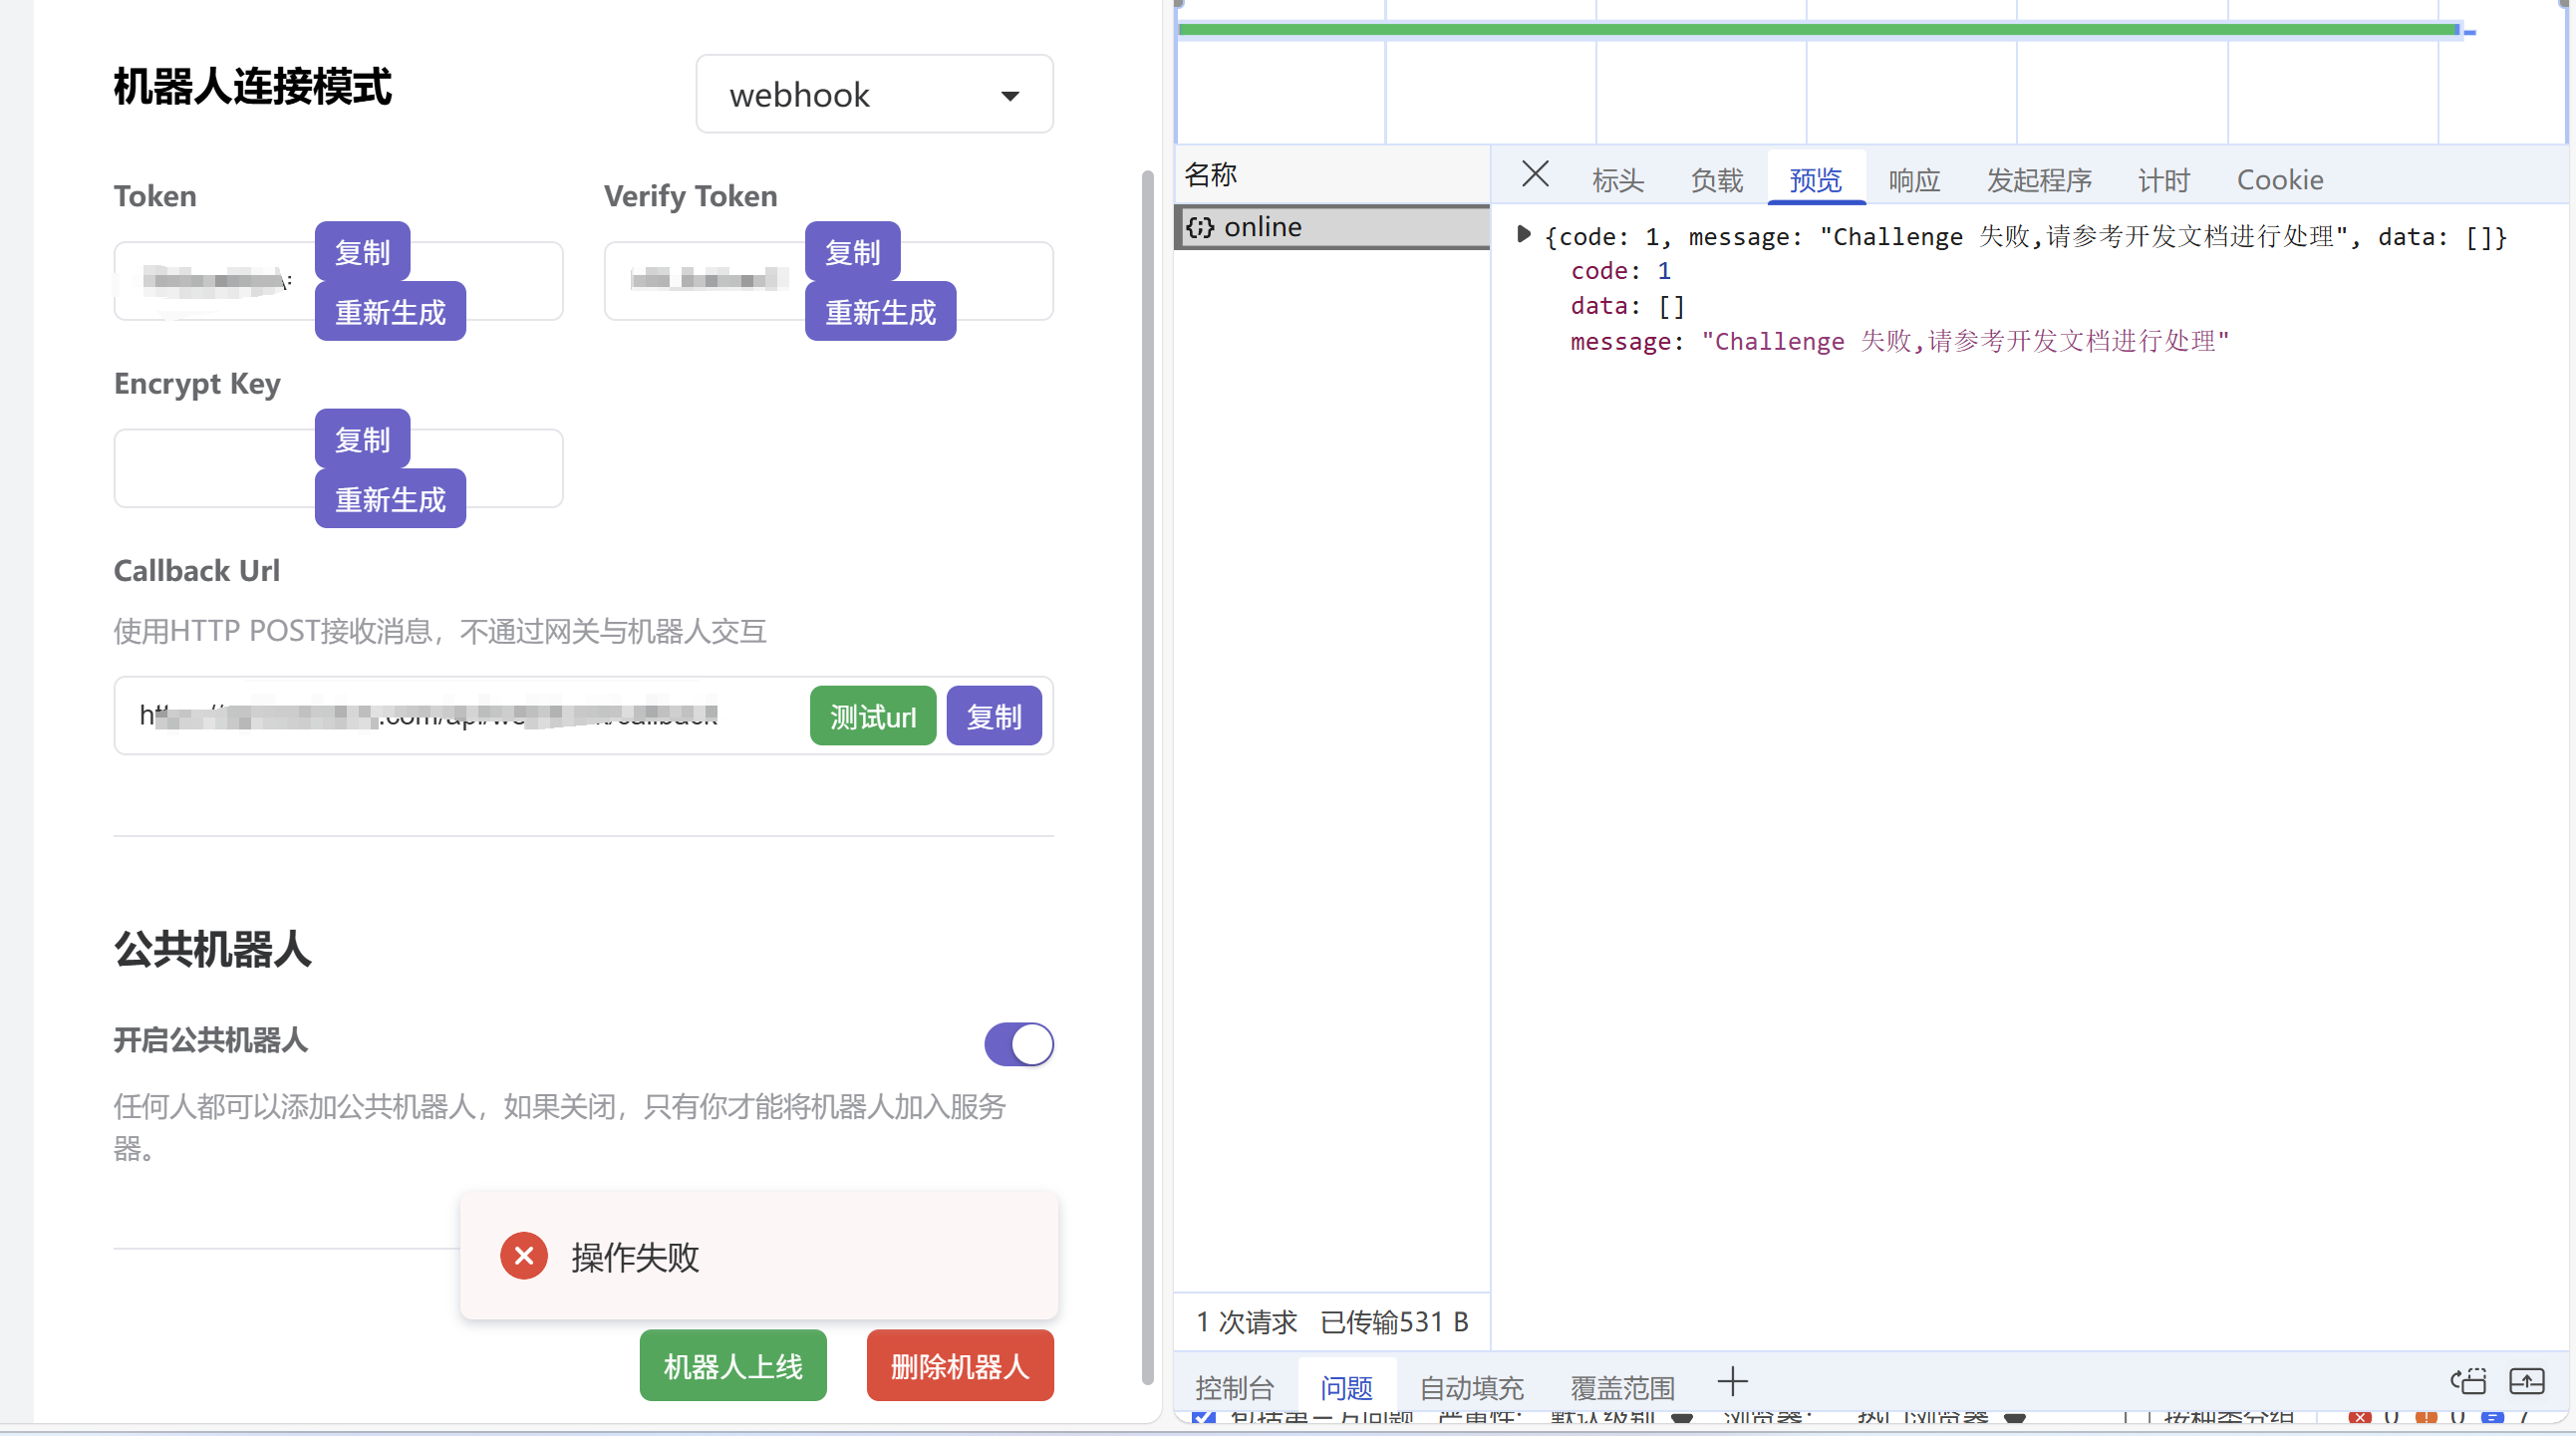The image size is (2576, 1436).
Task: Switch to the 响应 tab
Action: pyautogui.click(x=1913, y=180)
